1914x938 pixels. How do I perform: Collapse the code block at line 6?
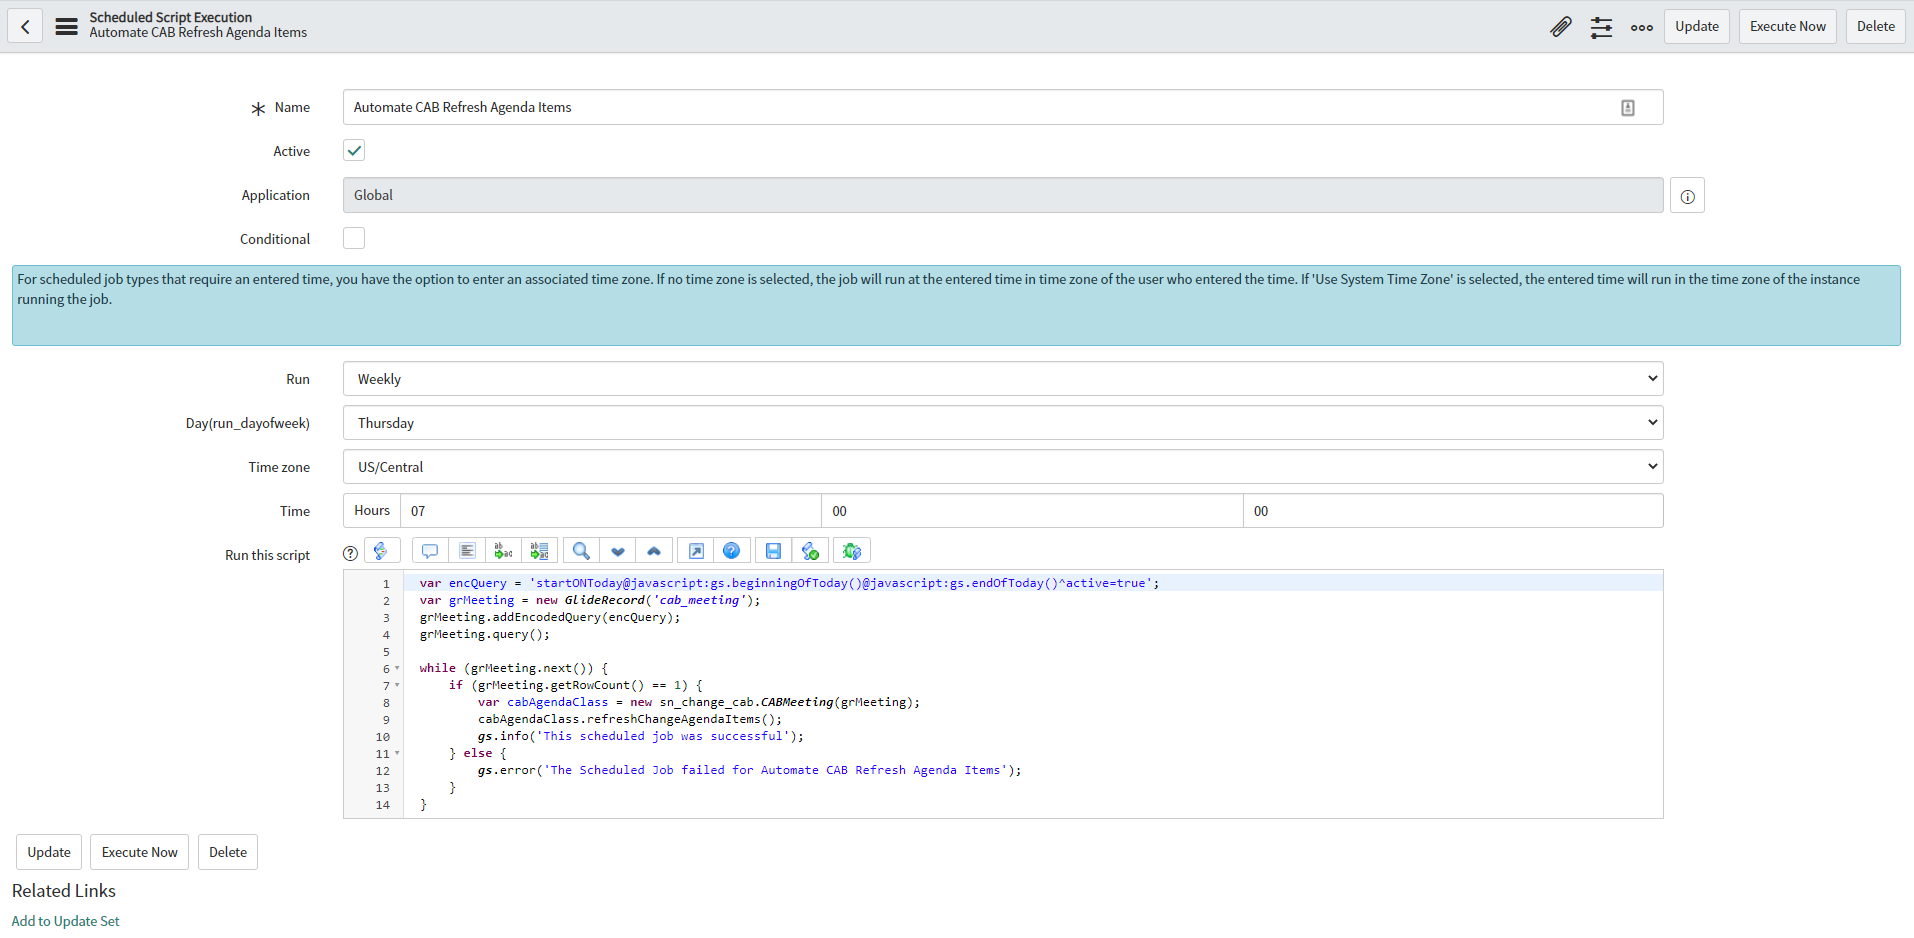click(x=395, y=668)
